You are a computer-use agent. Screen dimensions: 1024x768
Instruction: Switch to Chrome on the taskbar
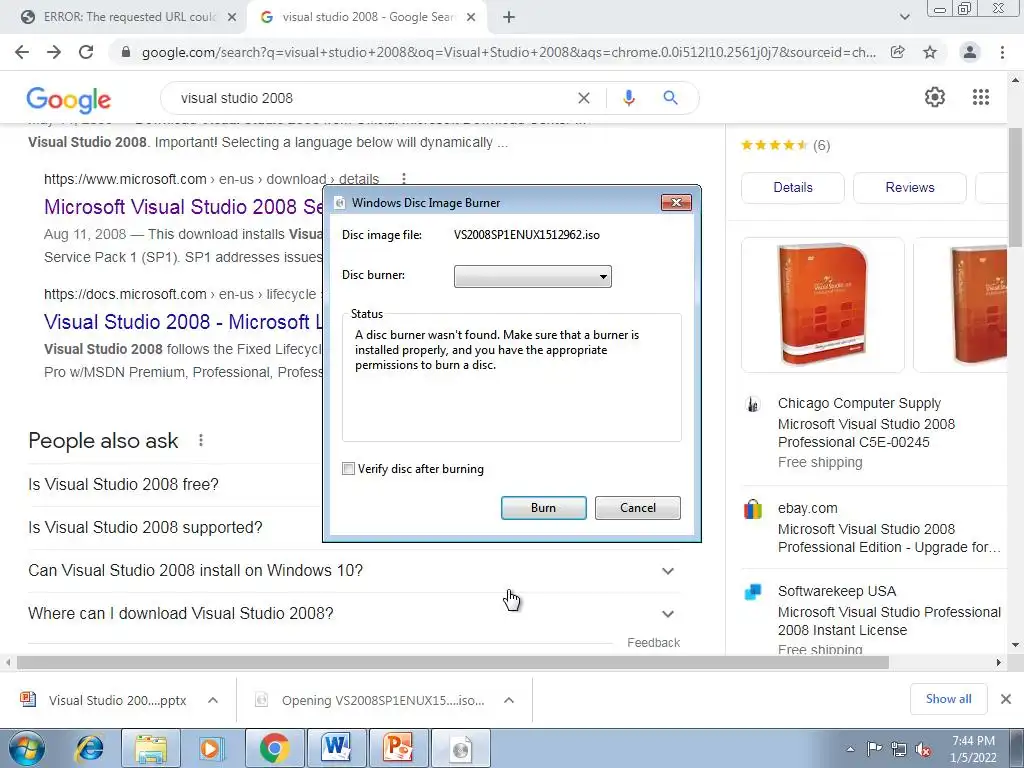click(274, 748)
